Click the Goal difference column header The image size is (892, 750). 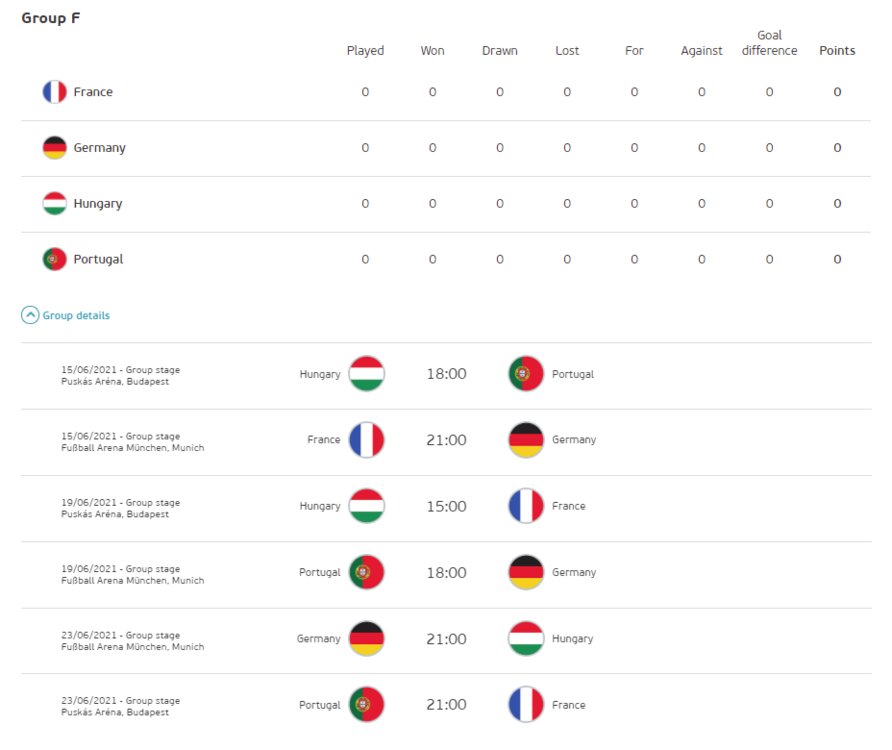point(769,43)
